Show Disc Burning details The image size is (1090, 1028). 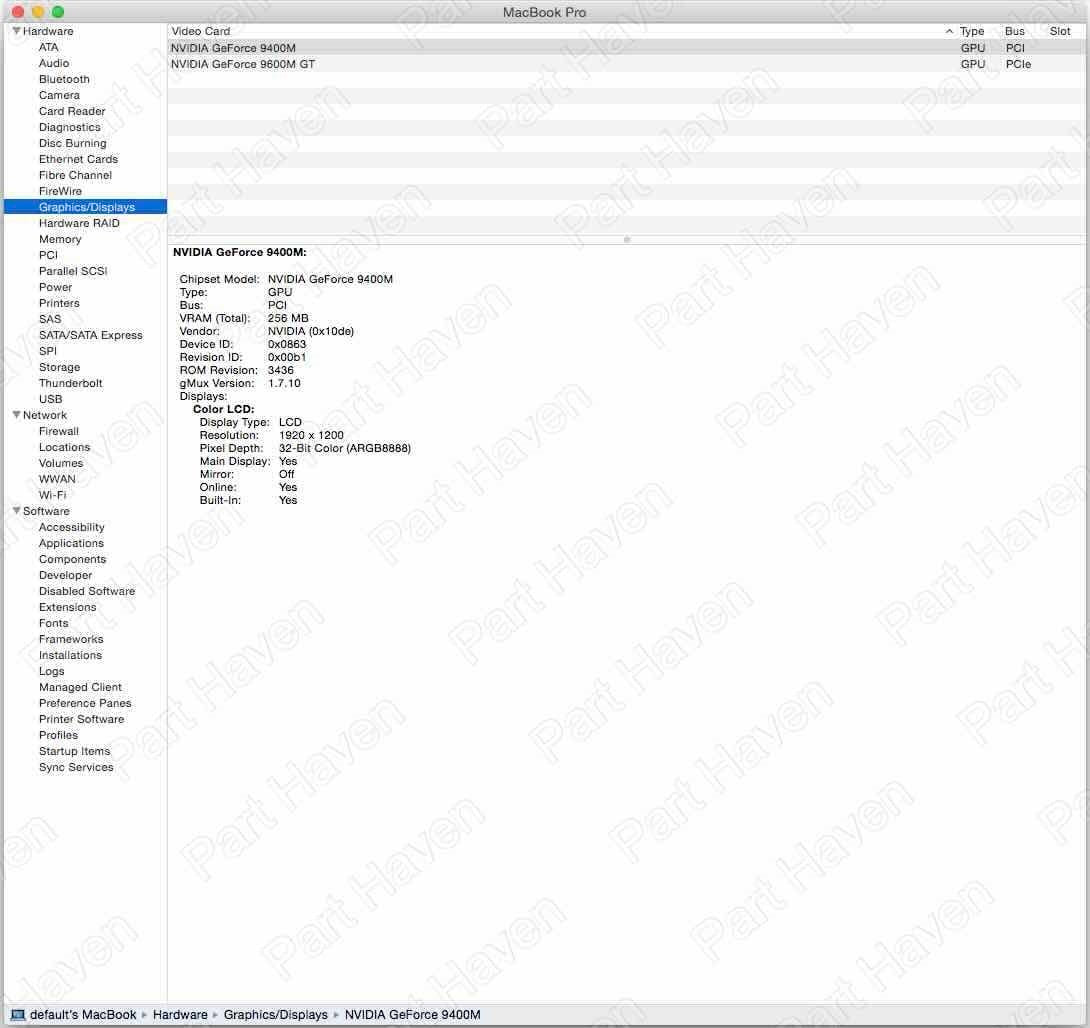pyautogui.click(x=73, y=143)
